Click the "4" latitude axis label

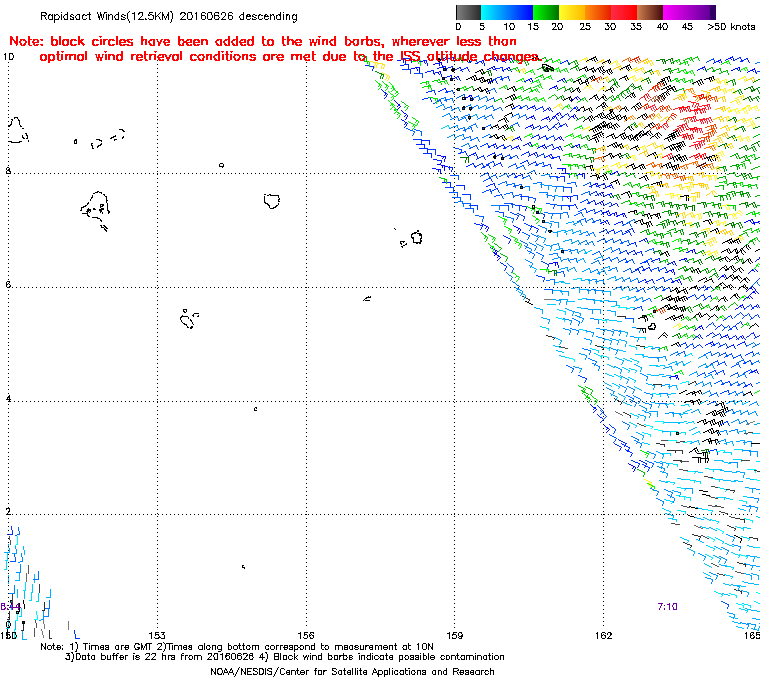click(x=8, y=399)
